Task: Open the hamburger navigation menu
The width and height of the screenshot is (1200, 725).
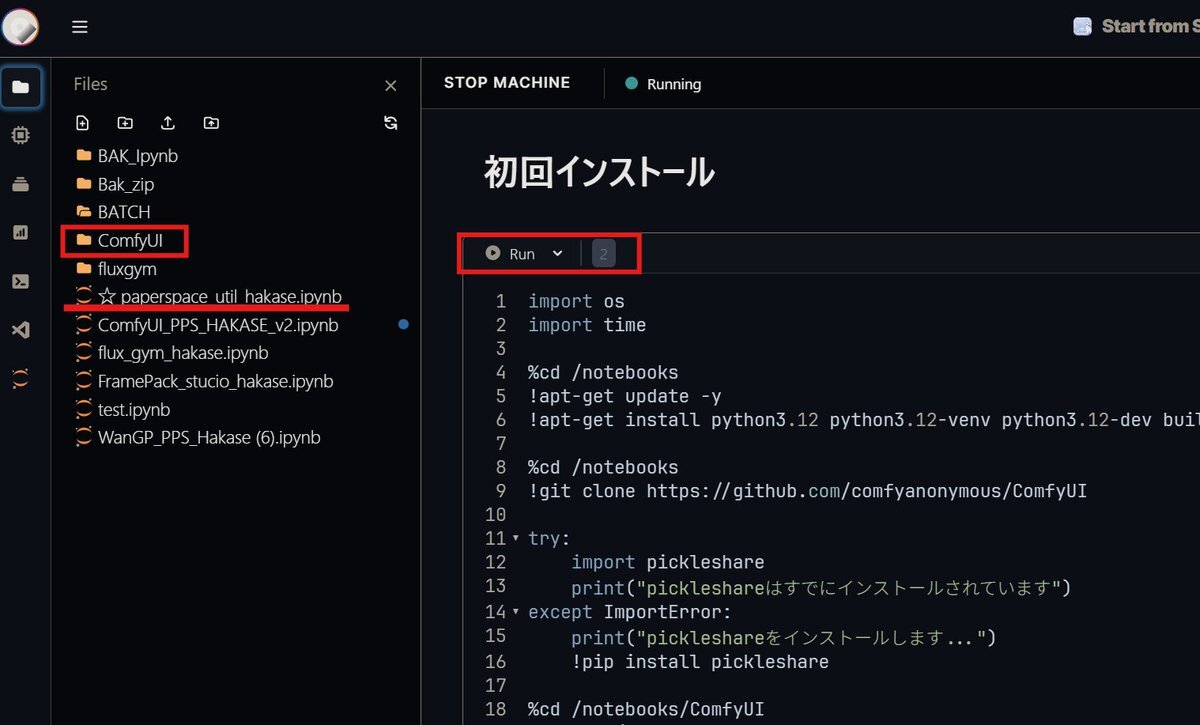Action: [x=80, y=27]
